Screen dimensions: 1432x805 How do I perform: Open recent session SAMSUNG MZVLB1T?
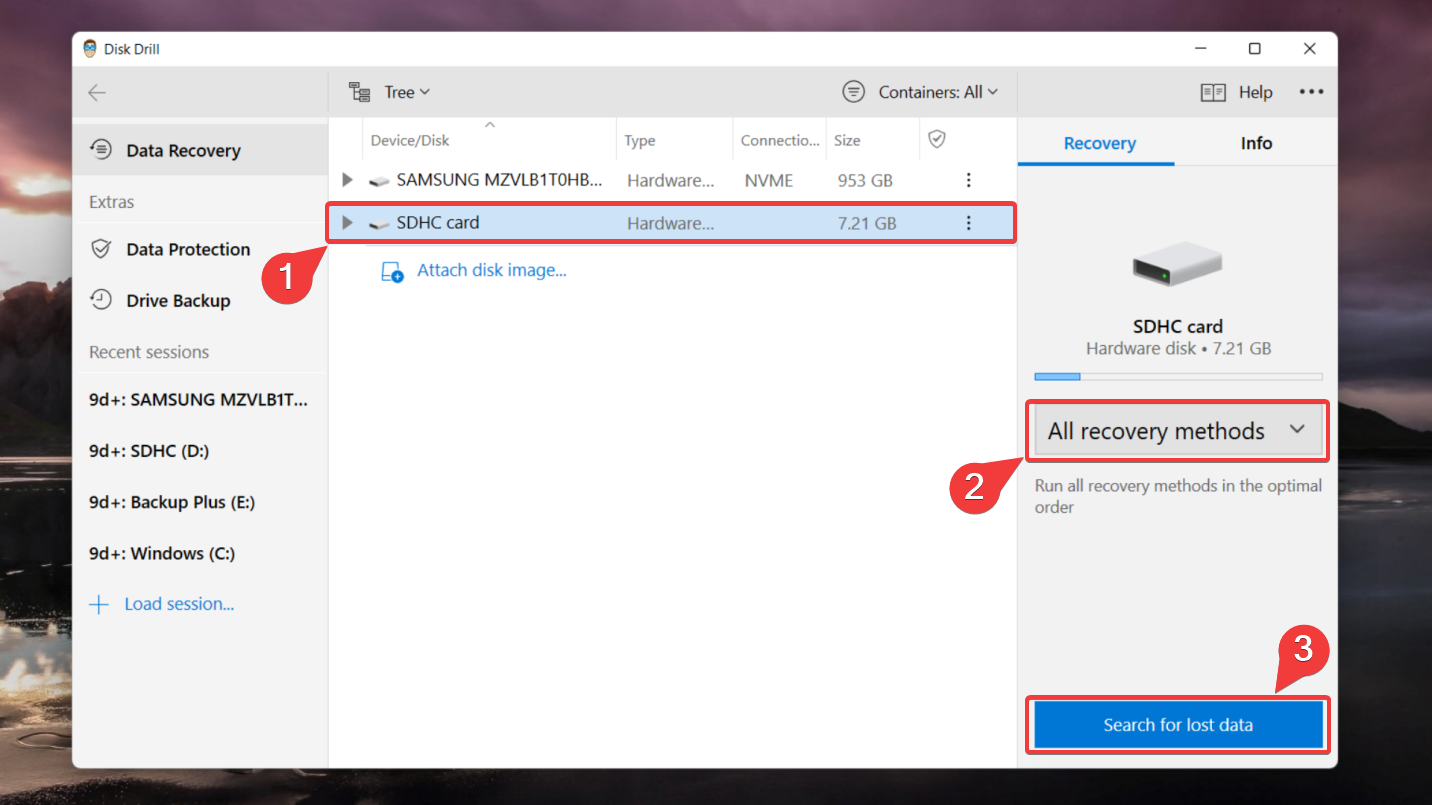(x=200, y=399)
